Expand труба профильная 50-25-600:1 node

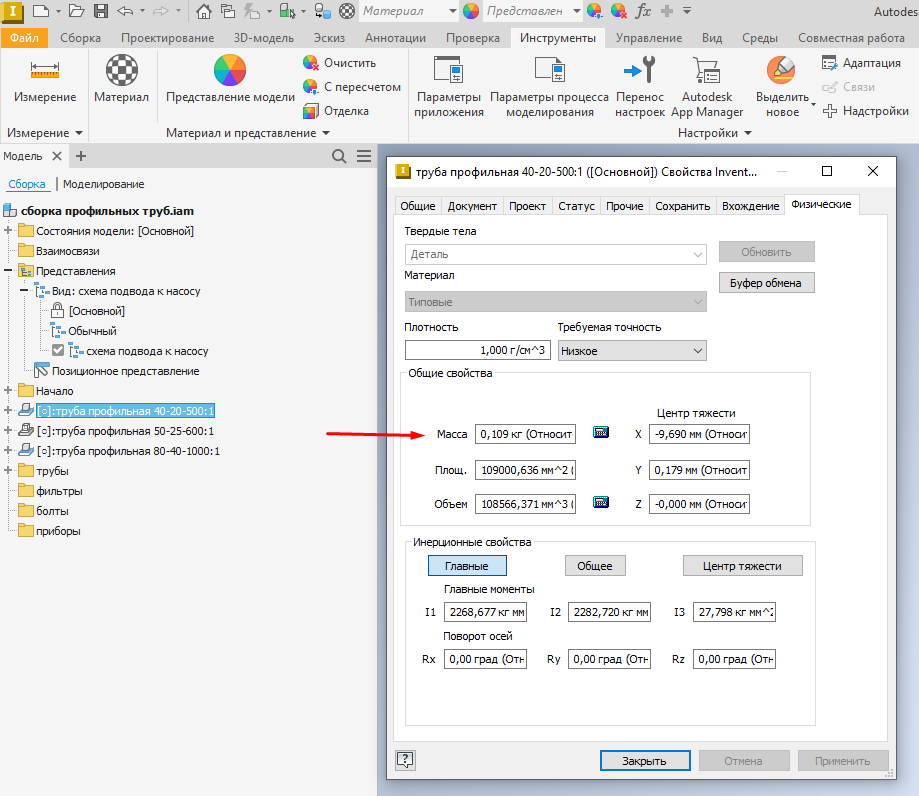(8, 430)
